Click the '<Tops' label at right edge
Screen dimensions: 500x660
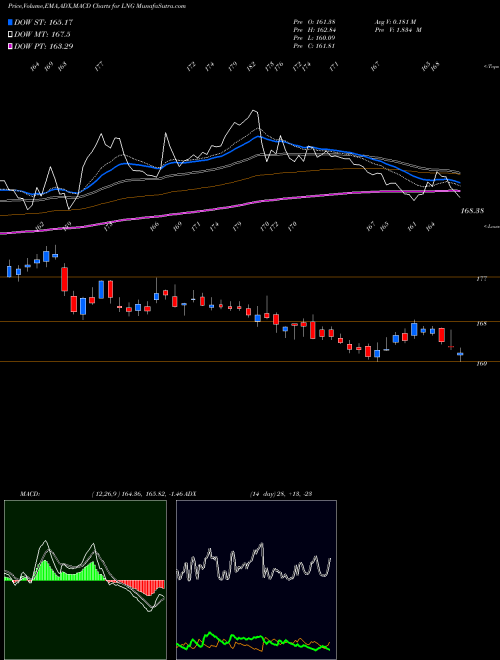pos(491,67)
